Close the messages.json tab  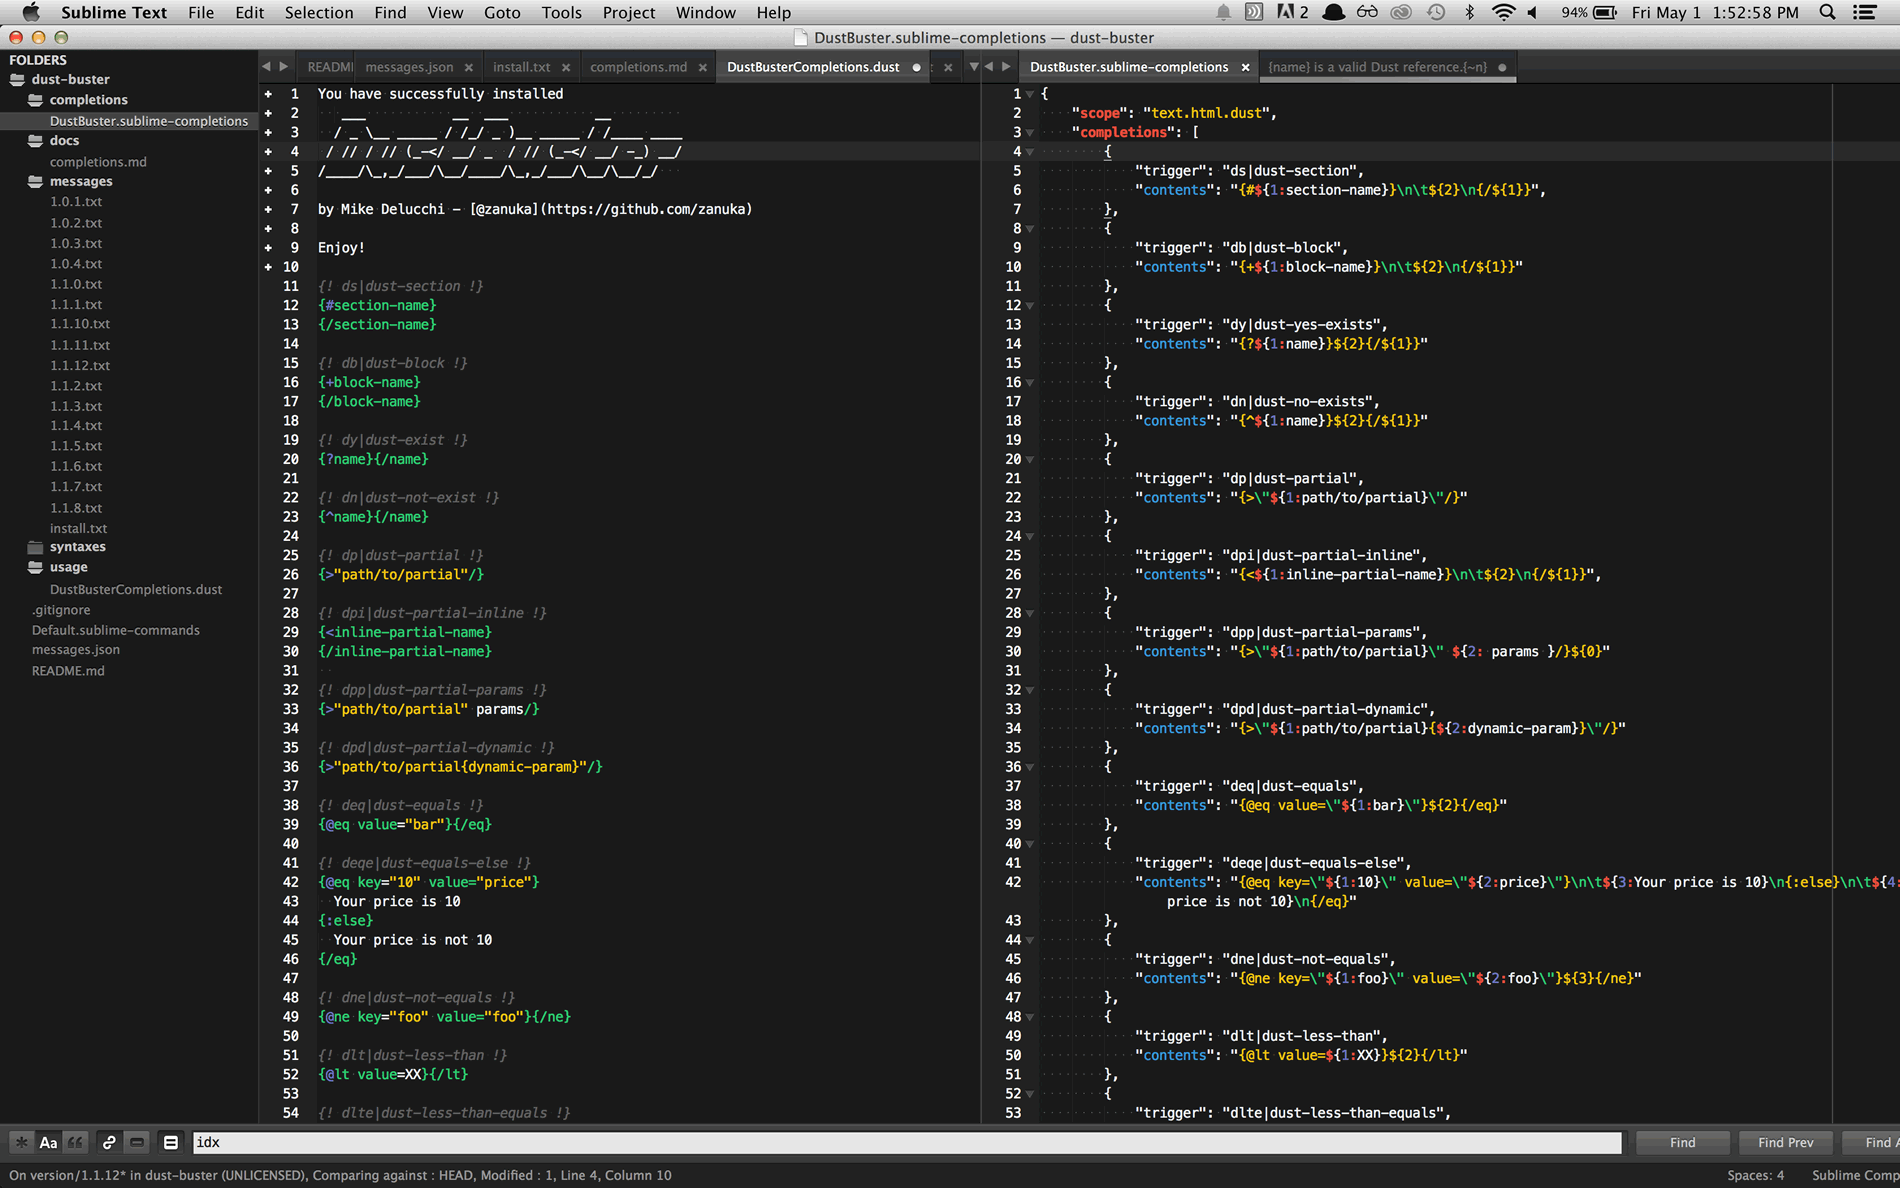click(x=469, y=67)
